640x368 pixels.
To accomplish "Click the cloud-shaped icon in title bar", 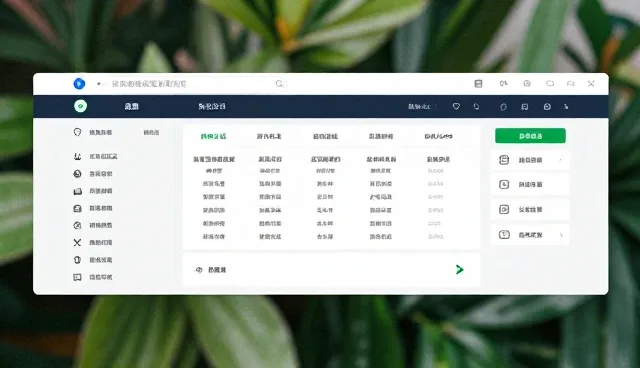I will click(x=550, y=83).
